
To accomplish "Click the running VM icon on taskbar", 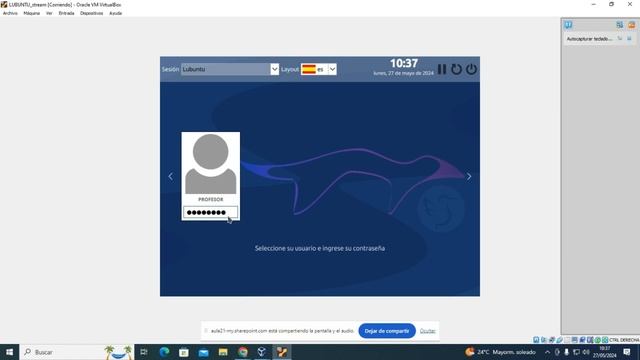I will pos(282,352).
